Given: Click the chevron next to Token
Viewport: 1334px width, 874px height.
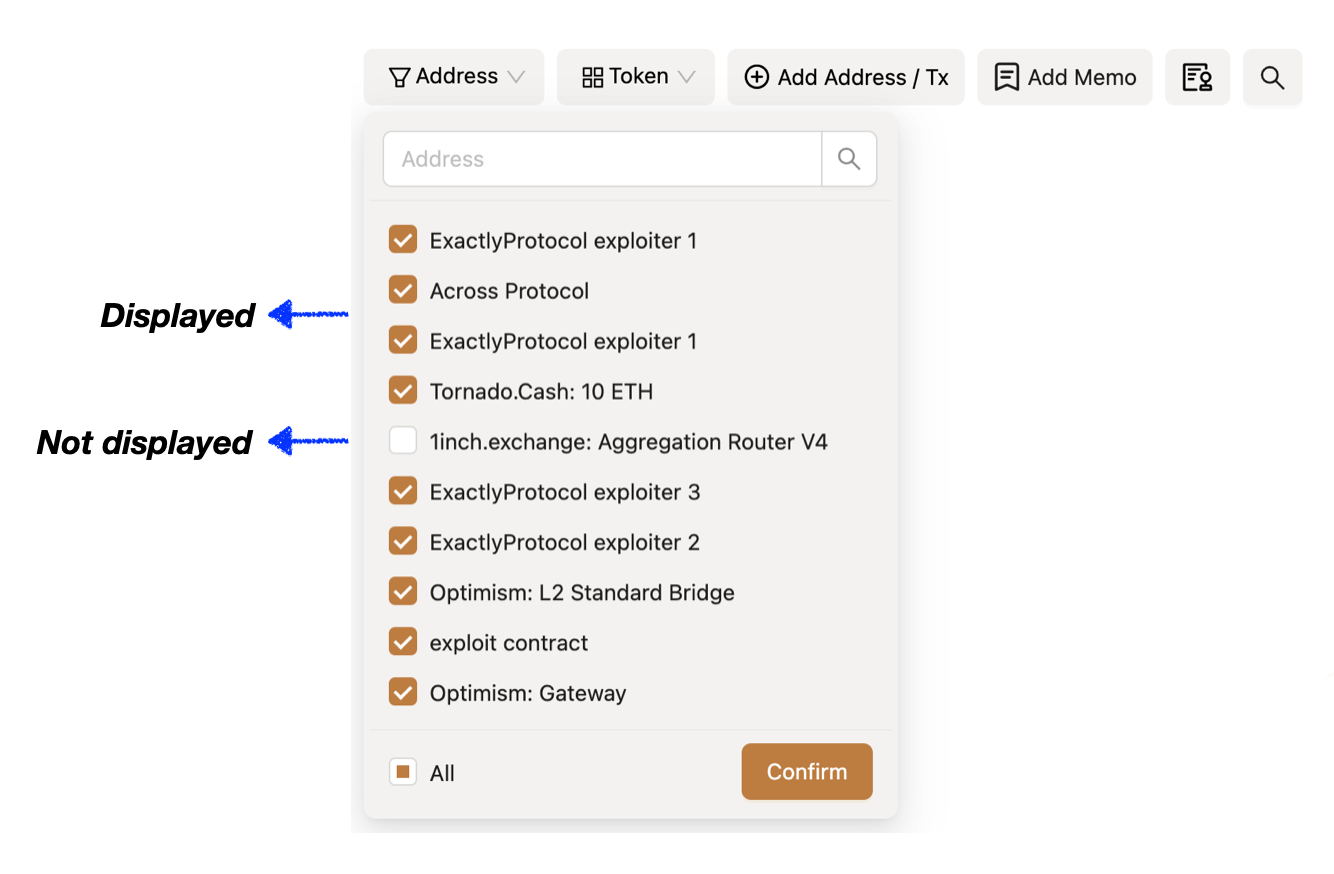Looking at the screenshot, I should [x=687, y=77].
